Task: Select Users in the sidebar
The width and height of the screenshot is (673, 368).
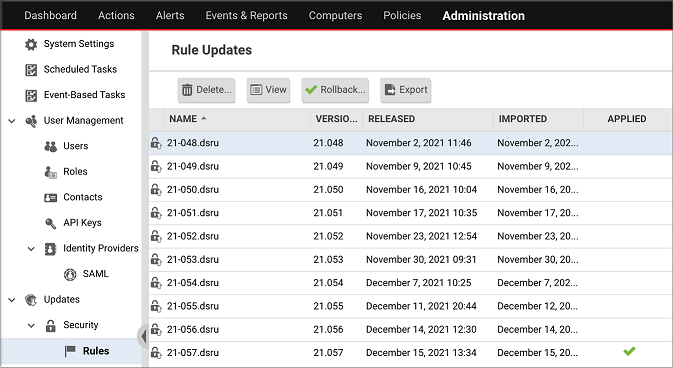Action: pos(76,146)
